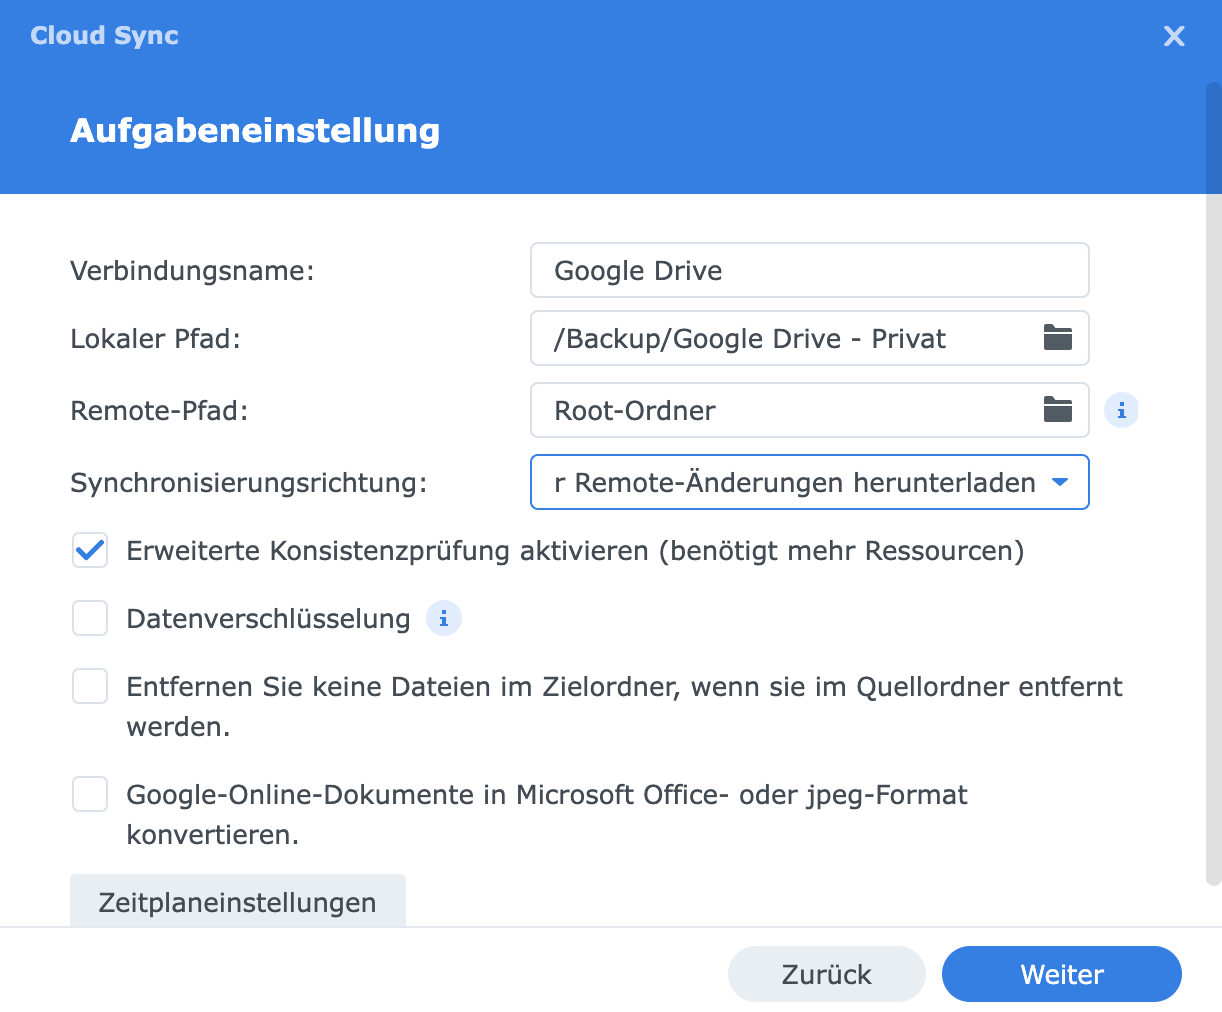Open folder browser for Remote-Pfad
The image size is (1222, 1012).
1057,410
